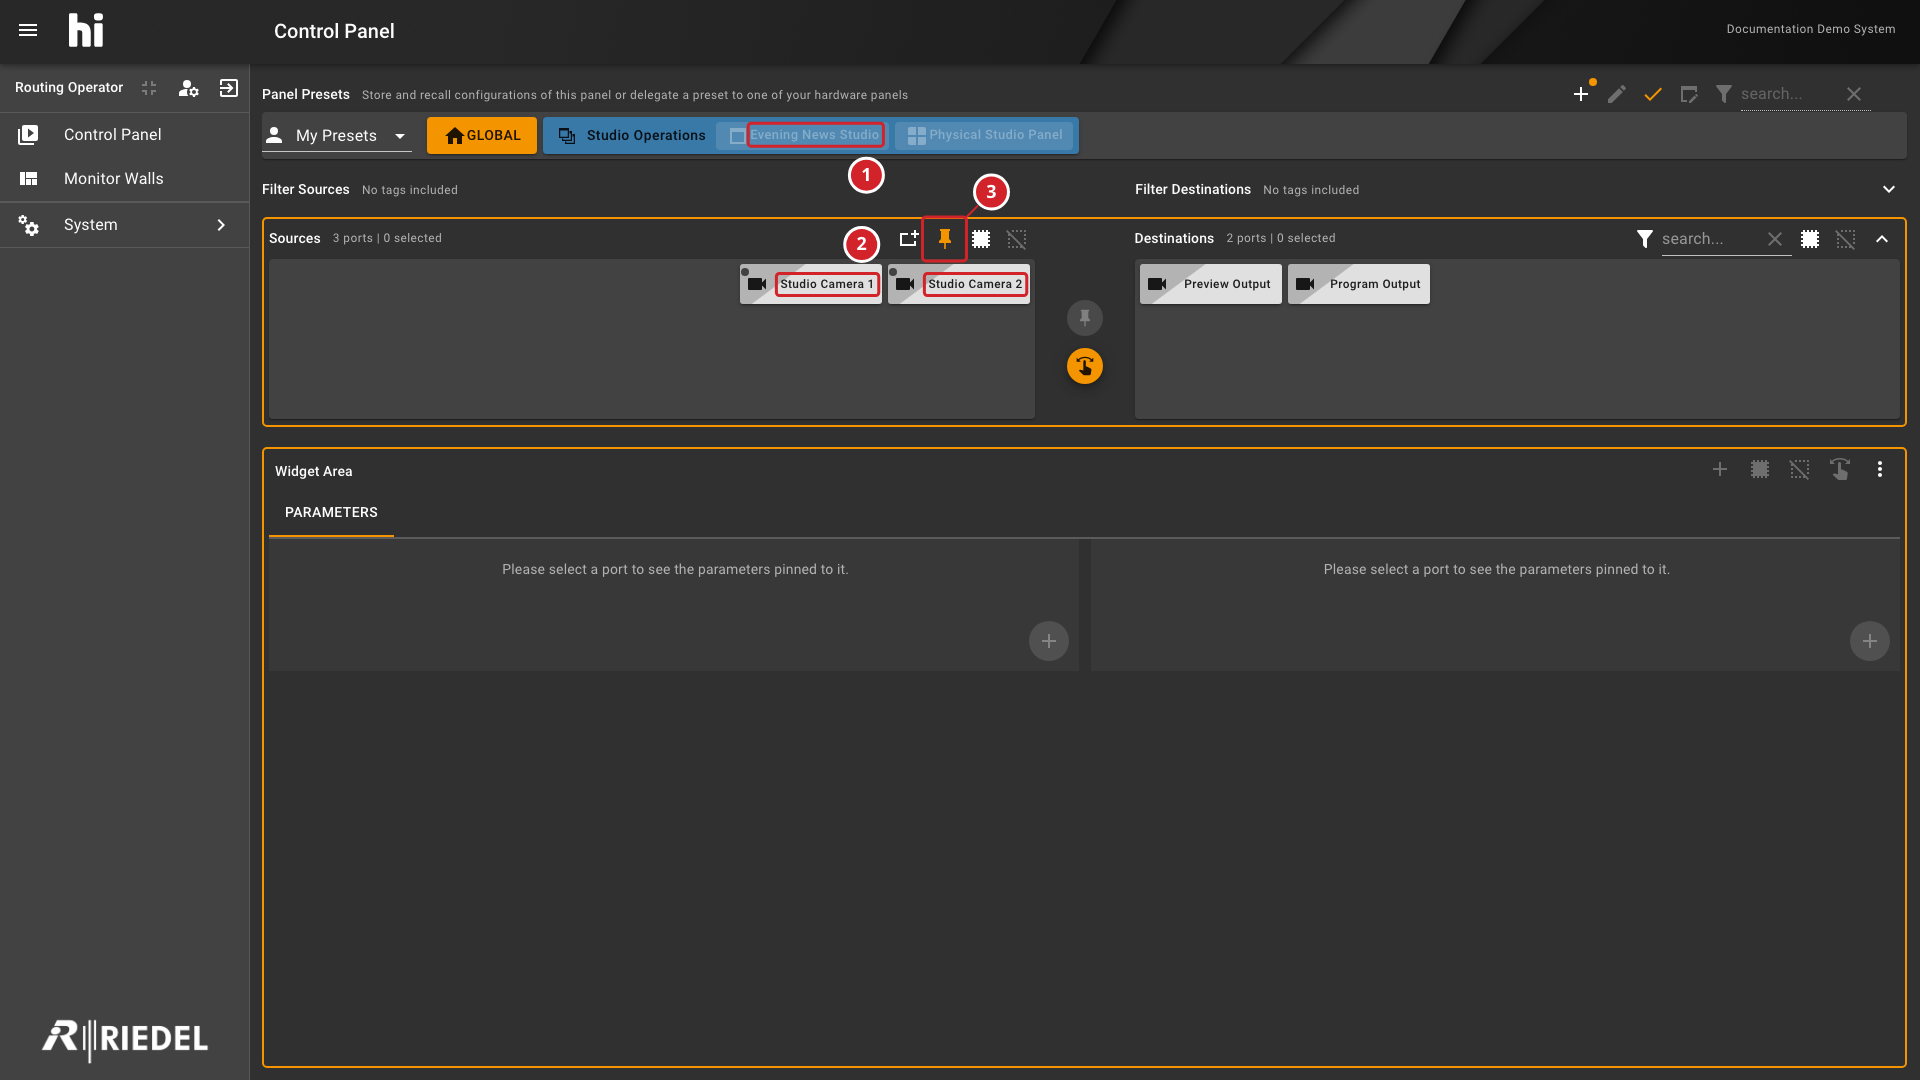The height and width of the screenshot is (1080, 1920).
Task: Click the preset filter funnel icon
Action: point(1724,94)
